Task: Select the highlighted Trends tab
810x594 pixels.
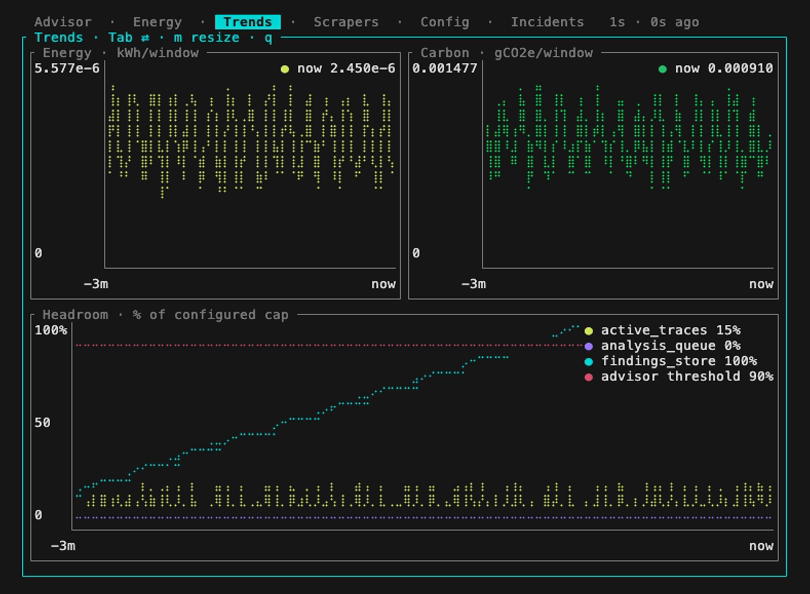Action: click(248, 22)
